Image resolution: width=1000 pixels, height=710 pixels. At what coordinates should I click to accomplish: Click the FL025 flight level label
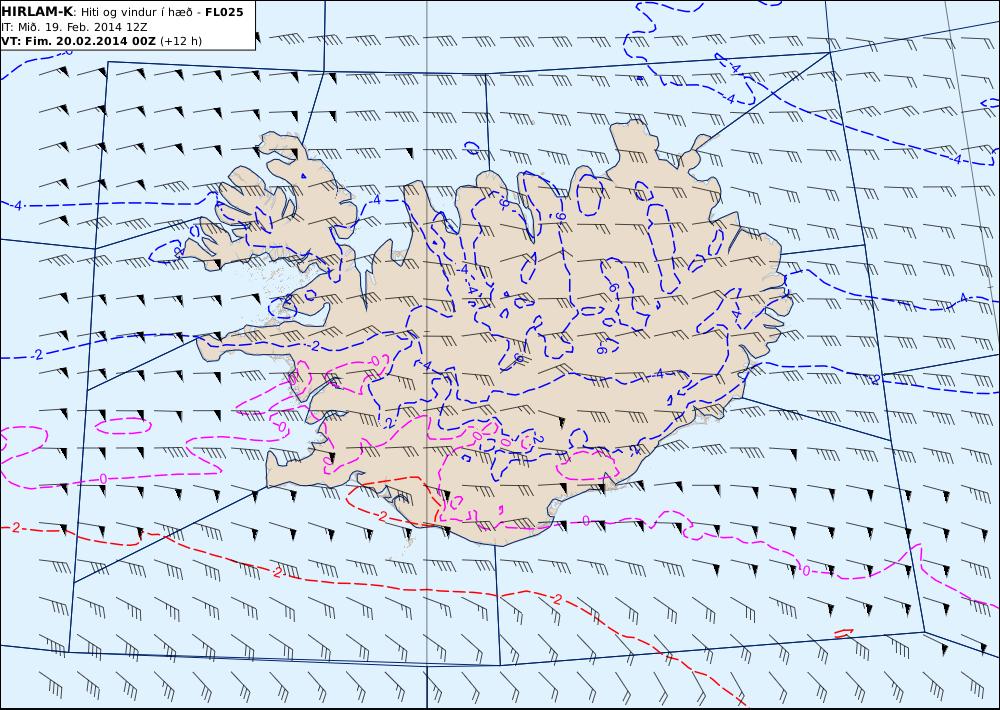[x=224, y=12]
